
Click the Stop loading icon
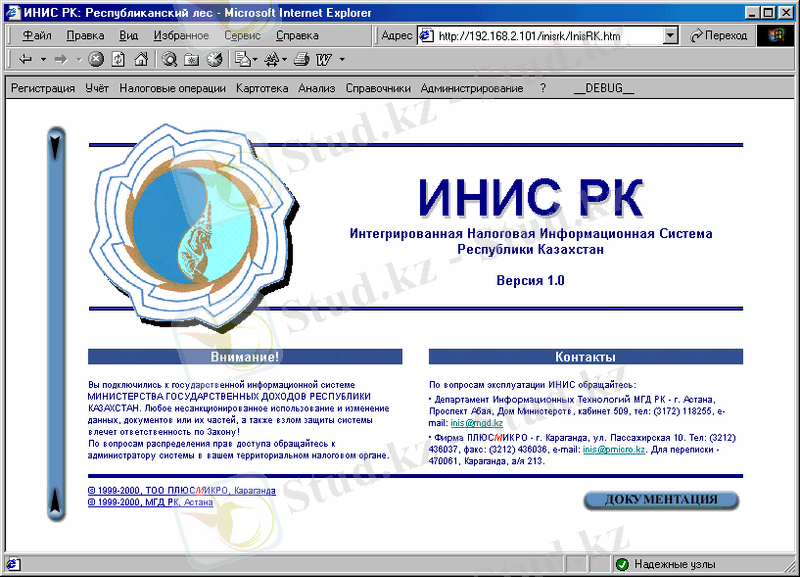point(96,60)
